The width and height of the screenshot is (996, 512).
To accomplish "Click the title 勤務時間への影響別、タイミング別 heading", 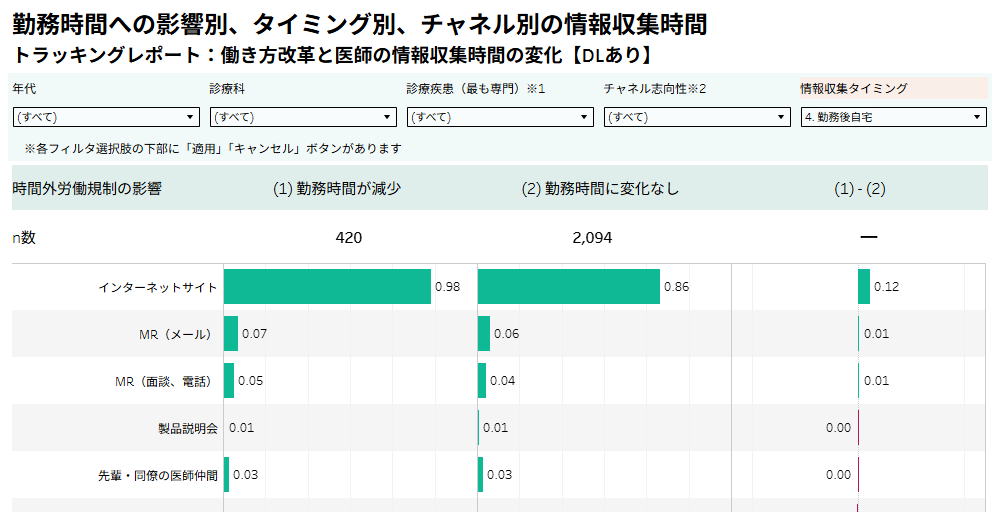I will pyautogui.click(x=360, y=25).
